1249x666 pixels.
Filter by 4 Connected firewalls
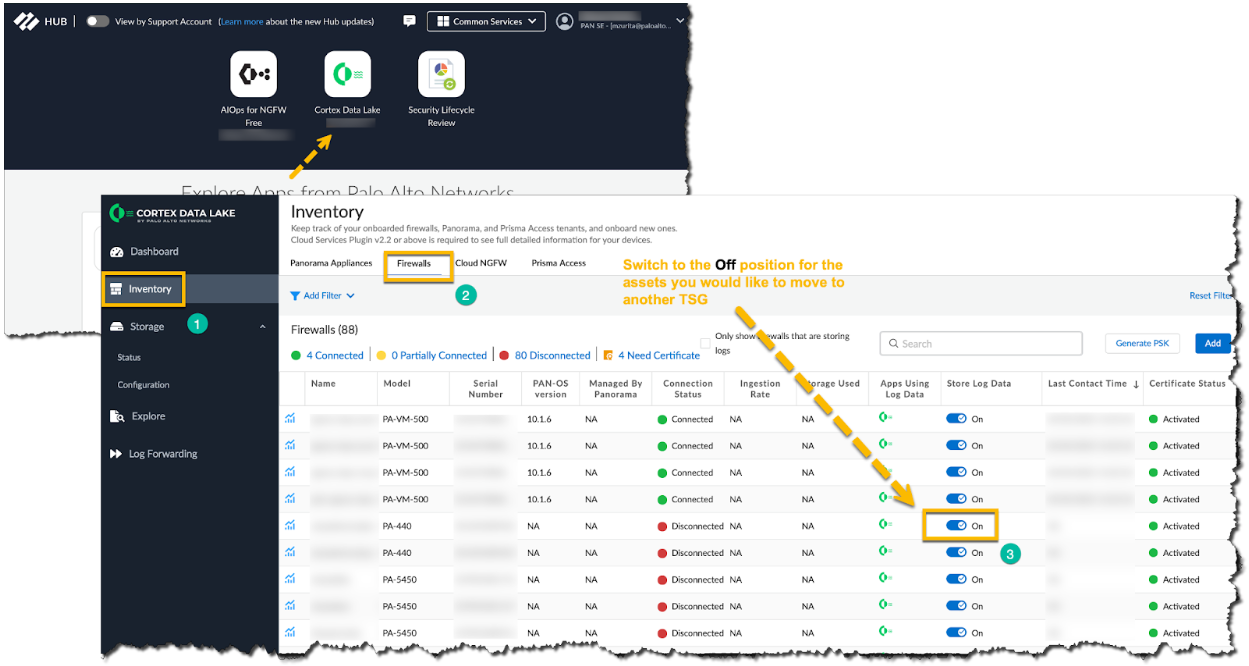[x=327, y=355]
